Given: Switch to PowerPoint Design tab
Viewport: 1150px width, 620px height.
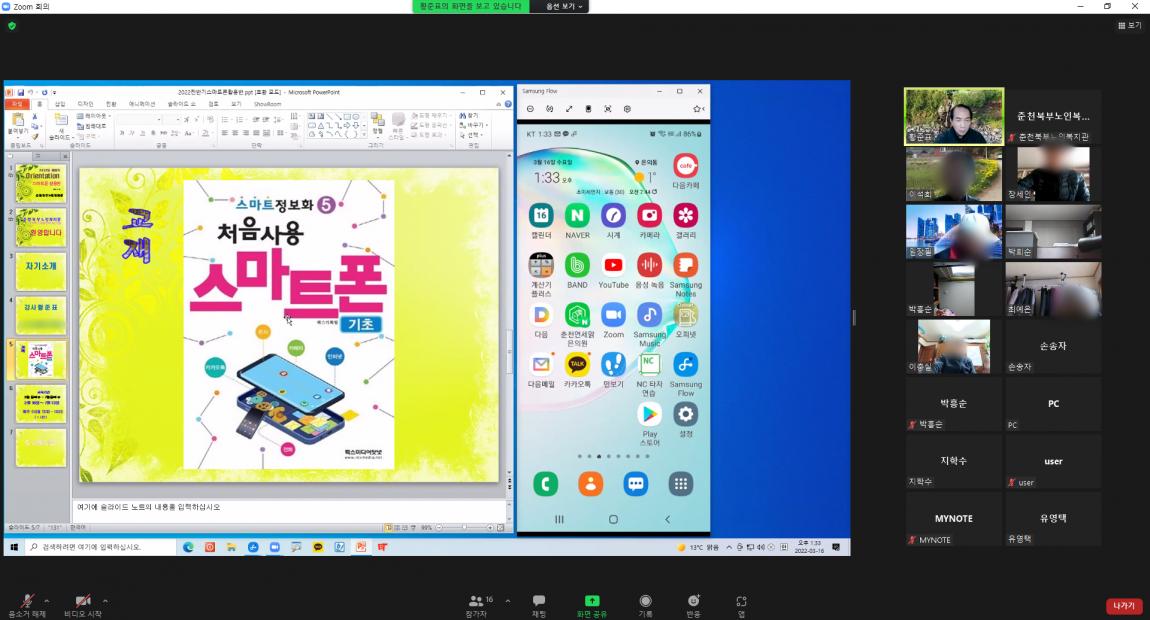Looking at the screenshot, I should pos(85,104).
